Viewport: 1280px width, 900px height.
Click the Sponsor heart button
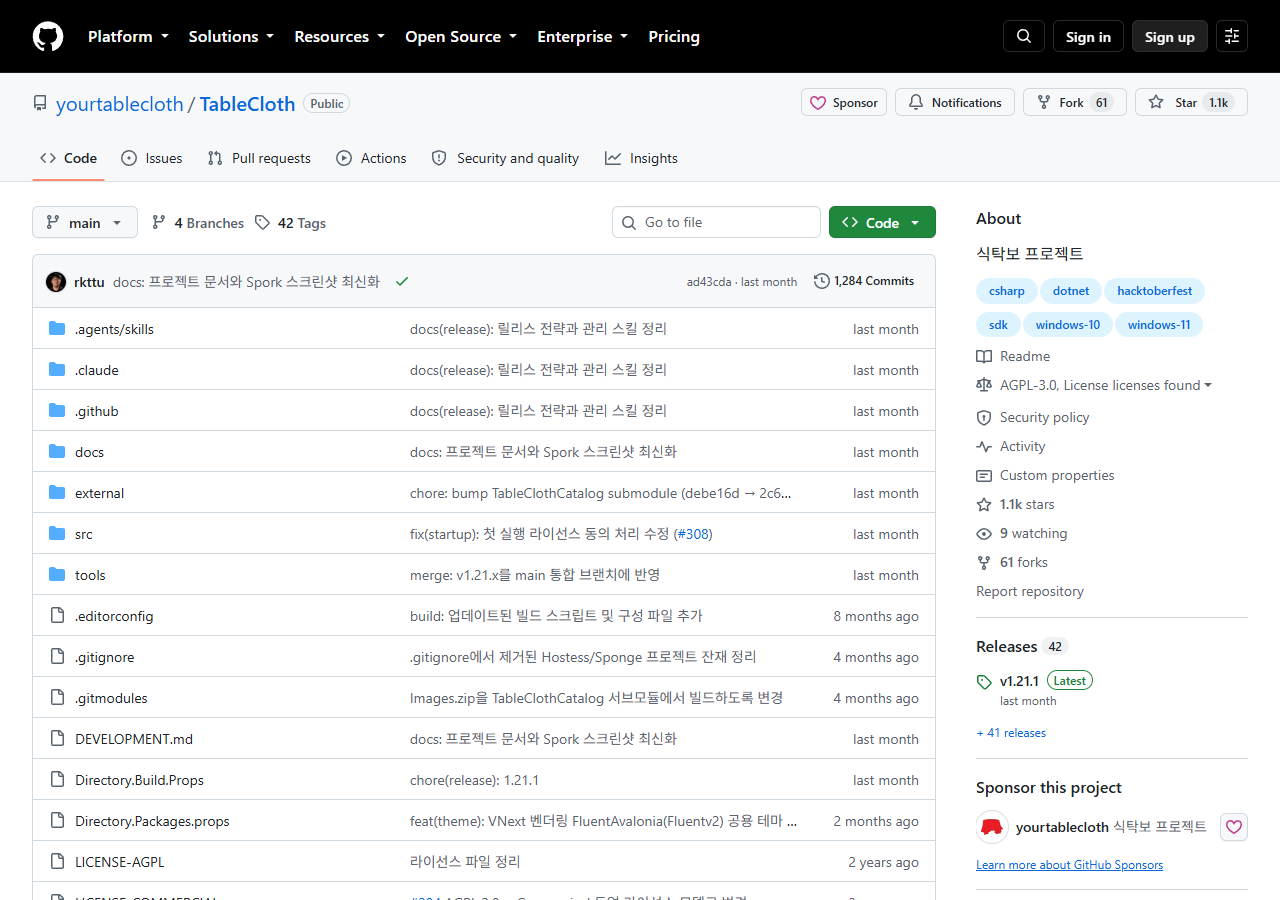844,102
